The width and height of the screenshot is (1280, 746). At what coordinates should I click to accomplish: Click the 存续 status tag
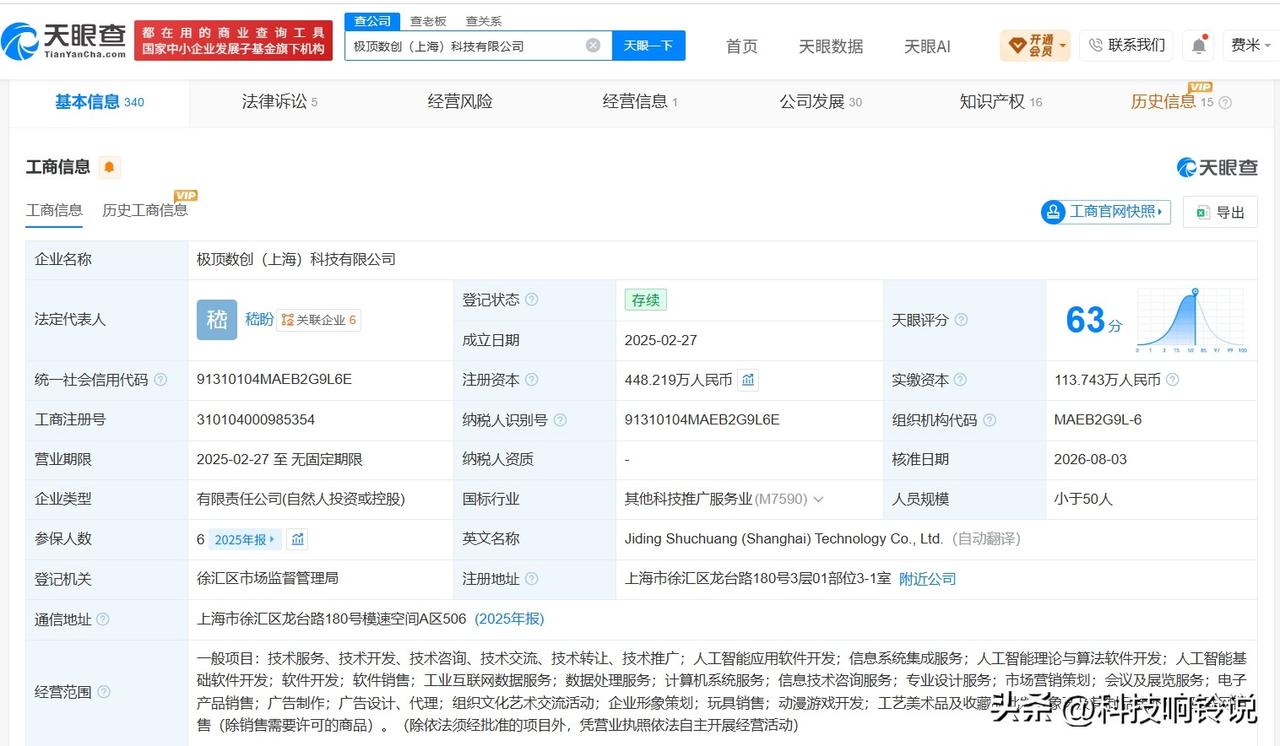(646, 300)
